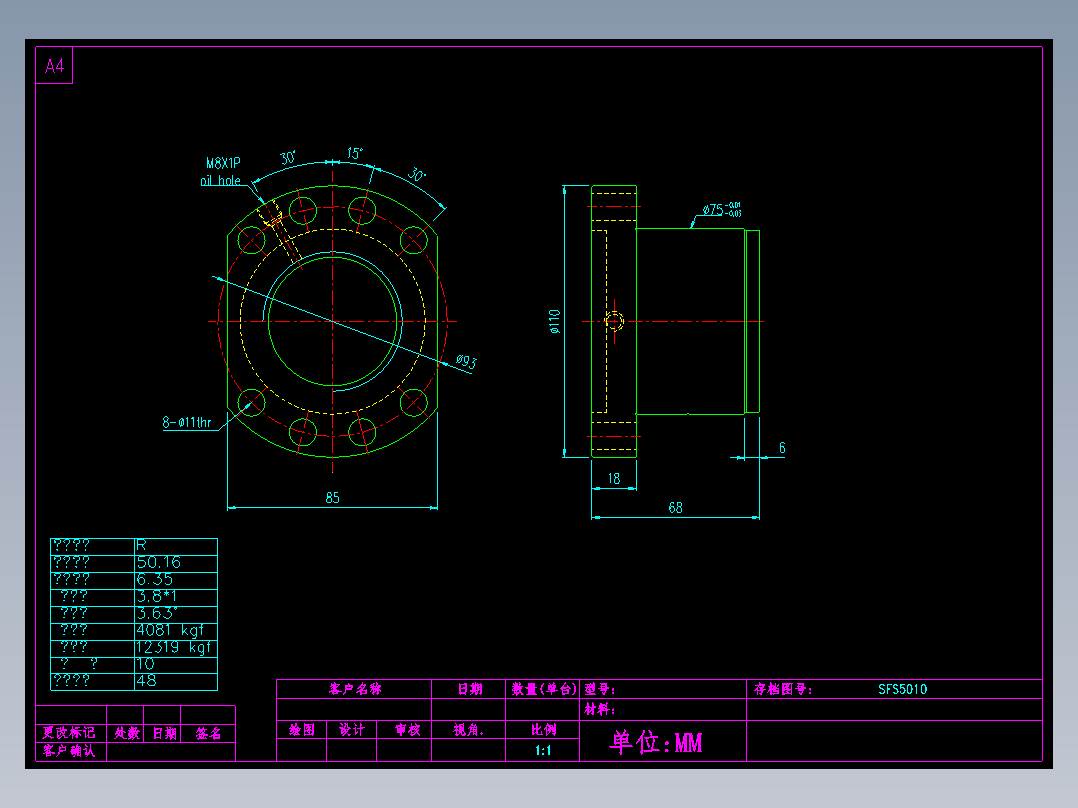
Task: Select the 4081 kgf load value
Action: point(170,631)
